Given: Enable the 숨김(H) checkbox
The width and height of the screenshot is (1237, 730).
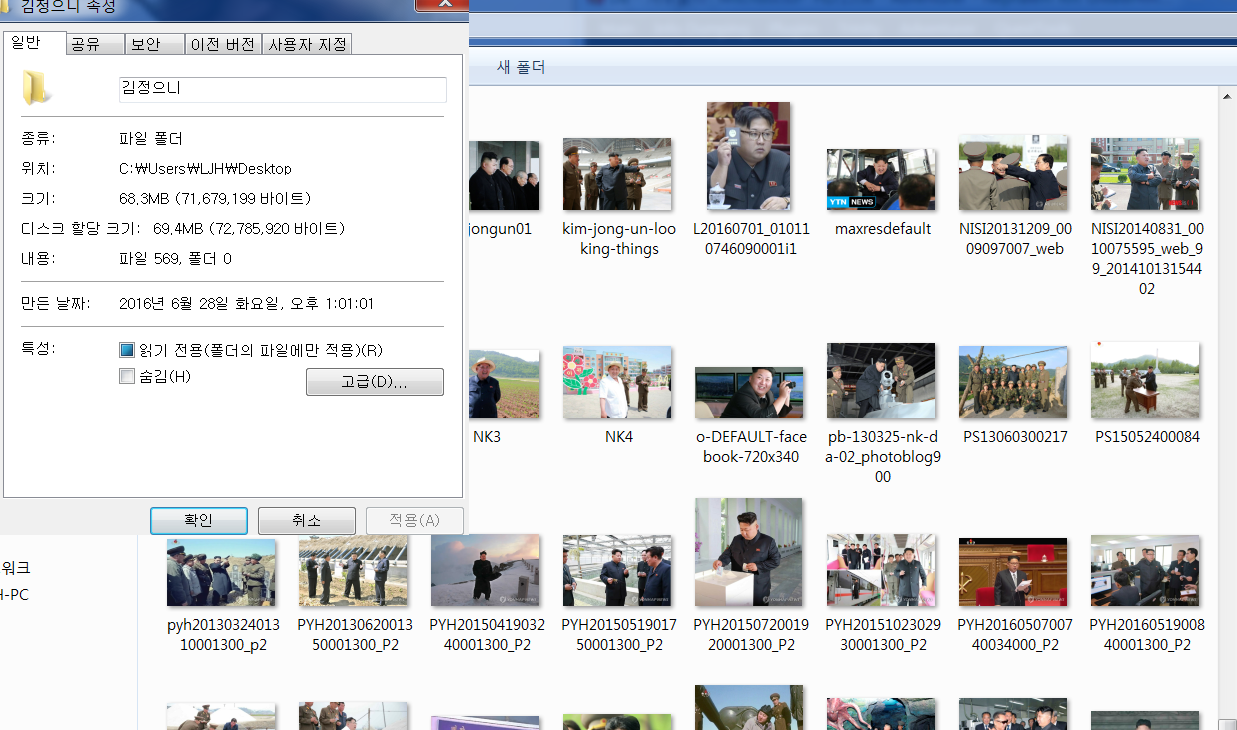Looking at the screenshot, I should [x=127, y=376].
